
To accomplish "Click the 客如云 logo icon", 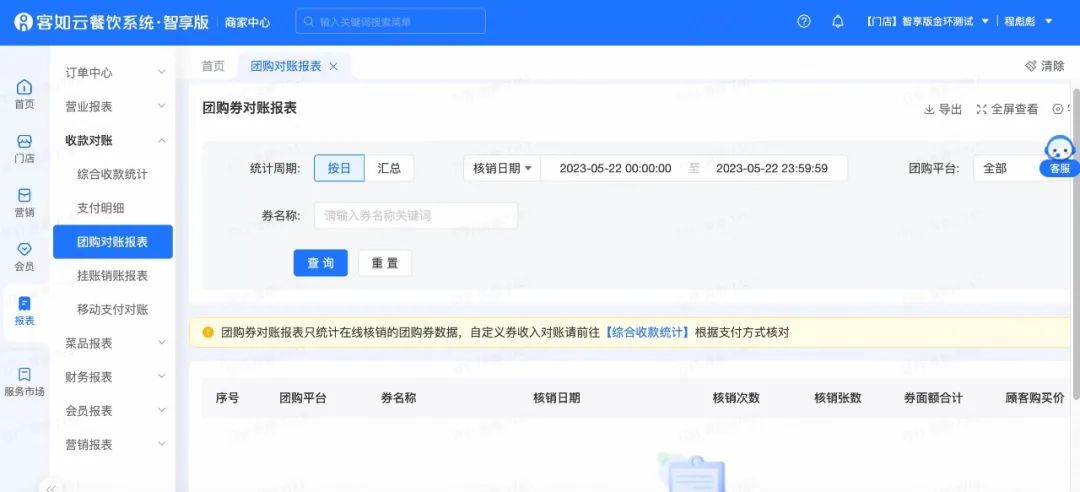I will coord(23,22).
